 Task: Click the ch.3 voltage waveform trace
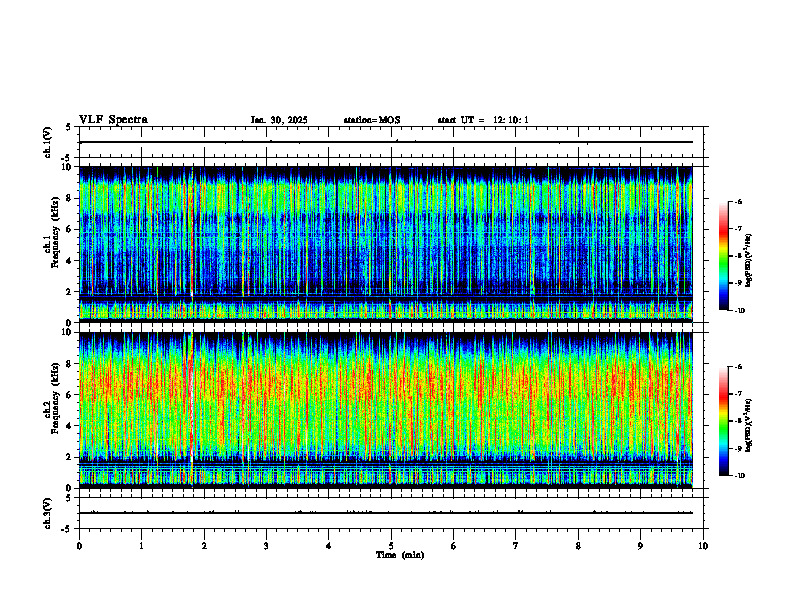pos(386,513)
